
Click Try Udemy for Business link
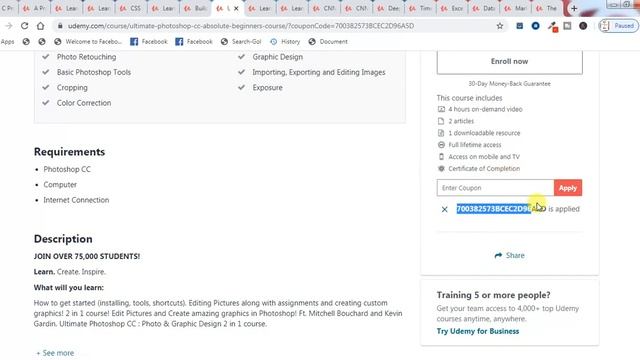478,331
